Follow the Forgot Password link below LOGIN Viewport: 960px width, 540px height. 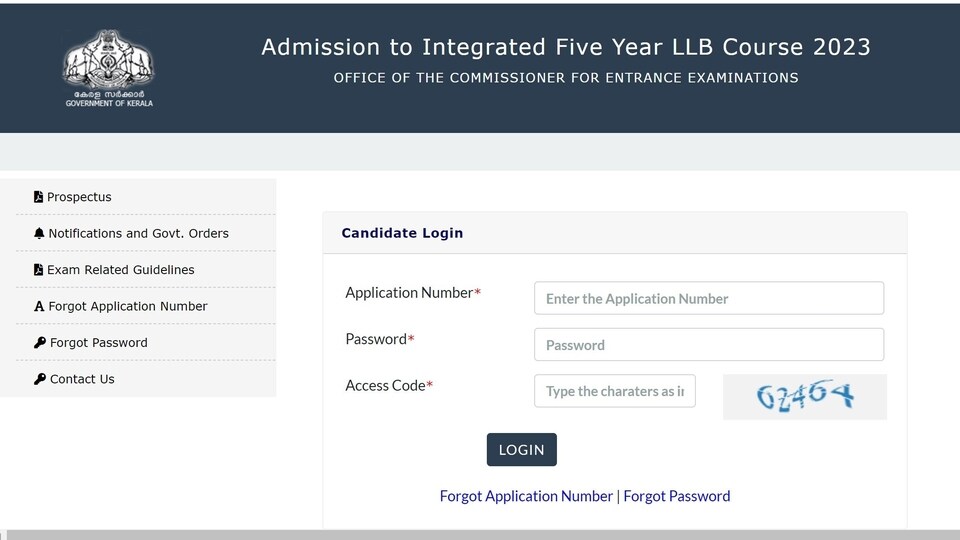(x=677, y=496)
